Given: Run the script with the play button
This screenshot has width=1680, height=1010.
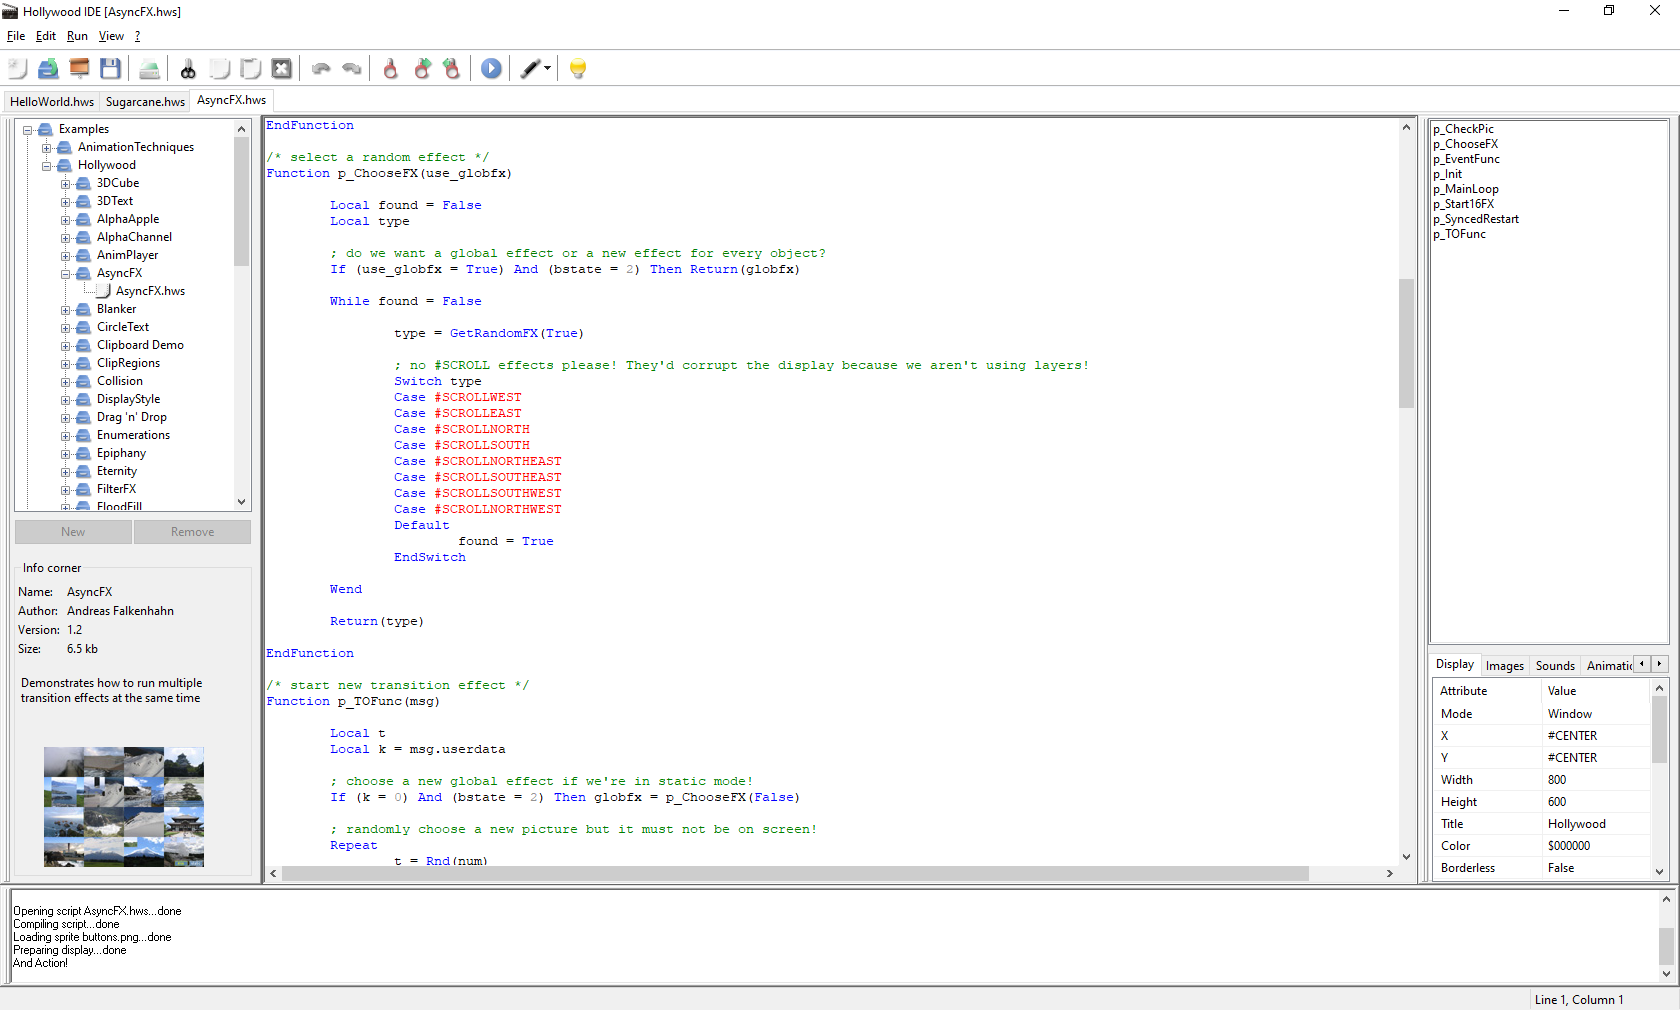Looking at the screenshot, I should 491,68.
